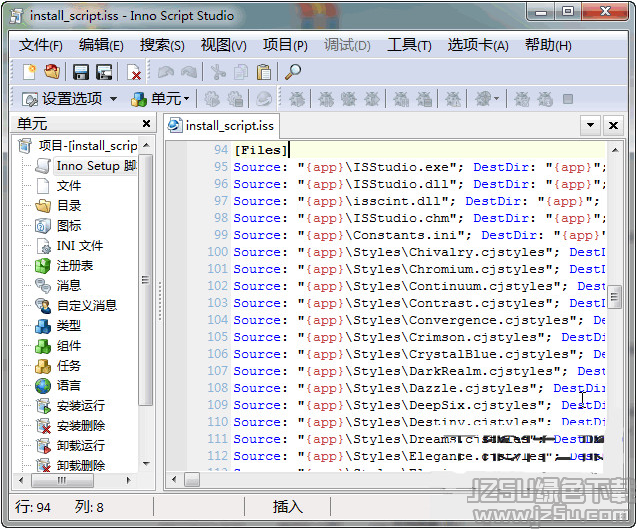This screenshot has height=529, width=637.
Task: Click the Find magnifier icon
Action: click(x=293, y=72)
